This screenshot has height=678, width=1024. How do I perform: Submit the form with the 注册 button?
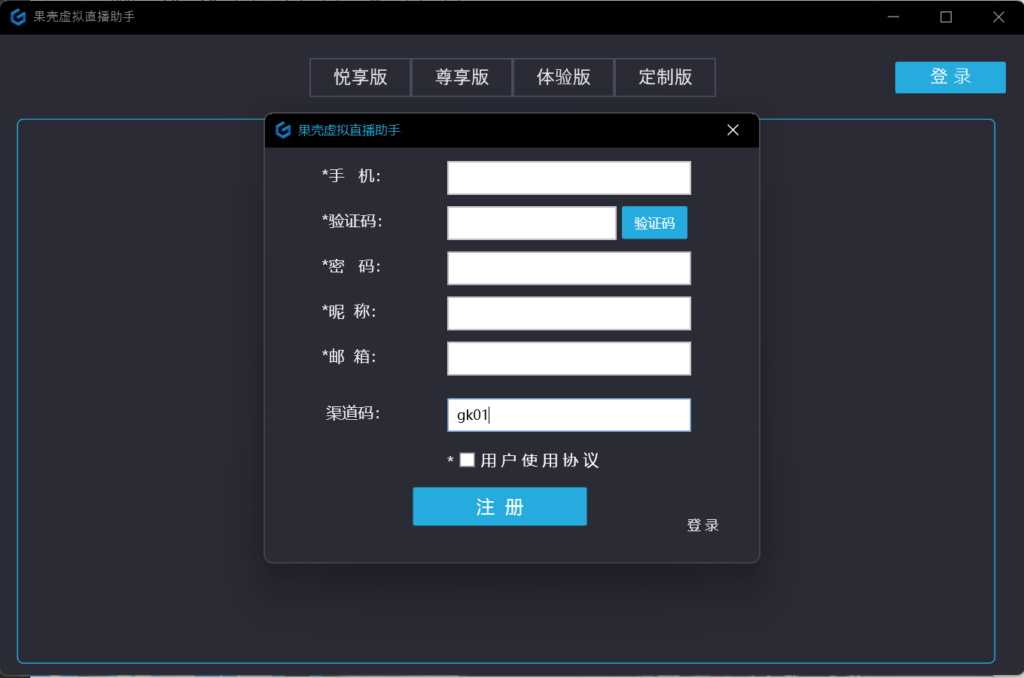pyautogui.click(x=499, y=507)
